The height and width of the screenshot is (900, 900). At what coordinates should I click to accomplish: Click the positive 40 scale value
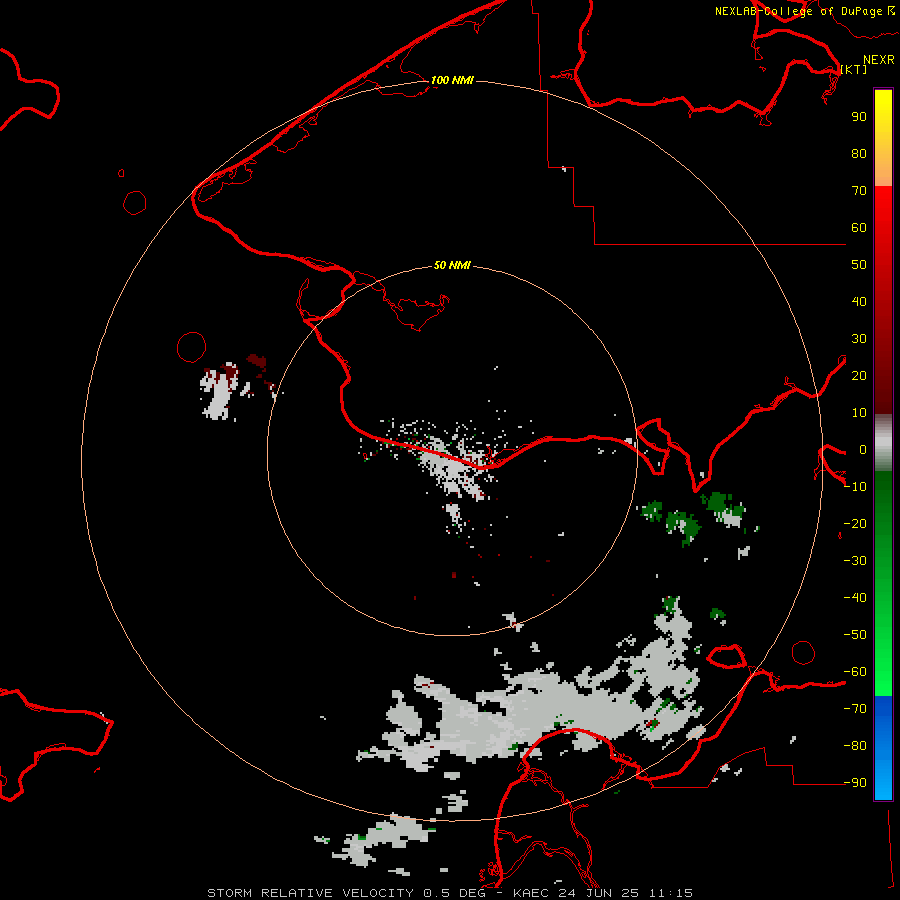pos(859,302)
